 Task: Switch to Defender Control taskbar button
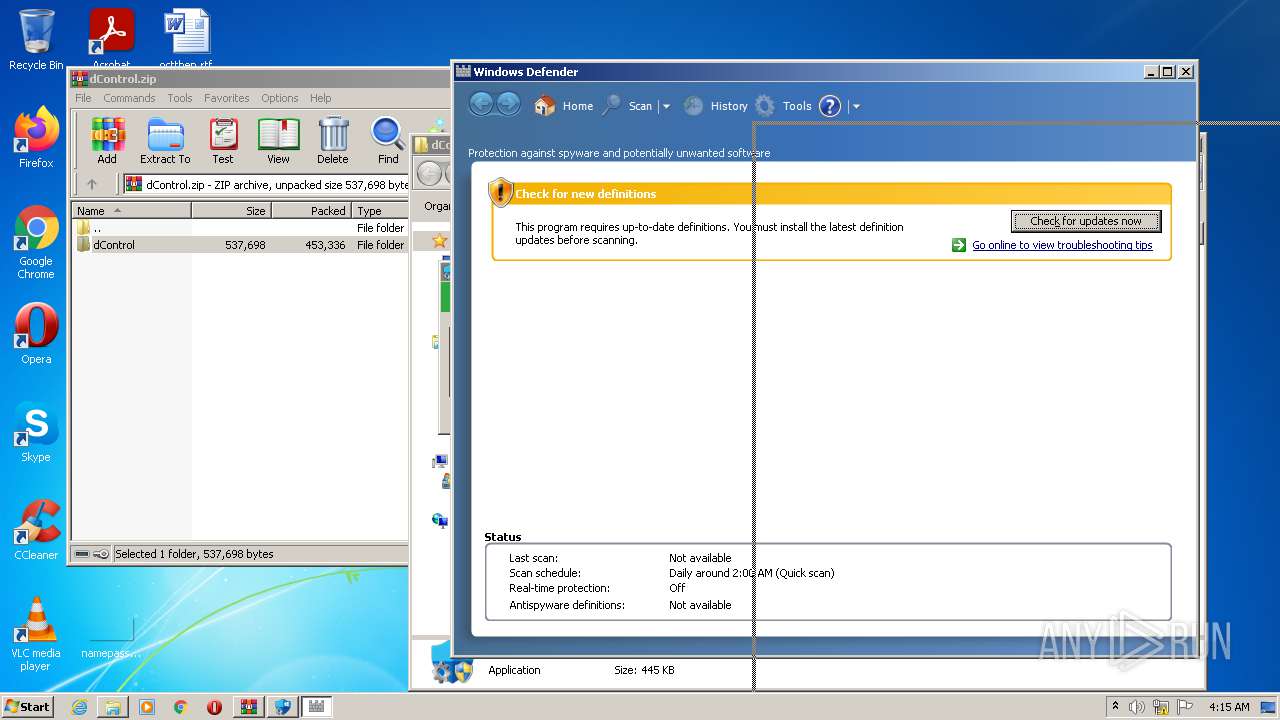282,707
